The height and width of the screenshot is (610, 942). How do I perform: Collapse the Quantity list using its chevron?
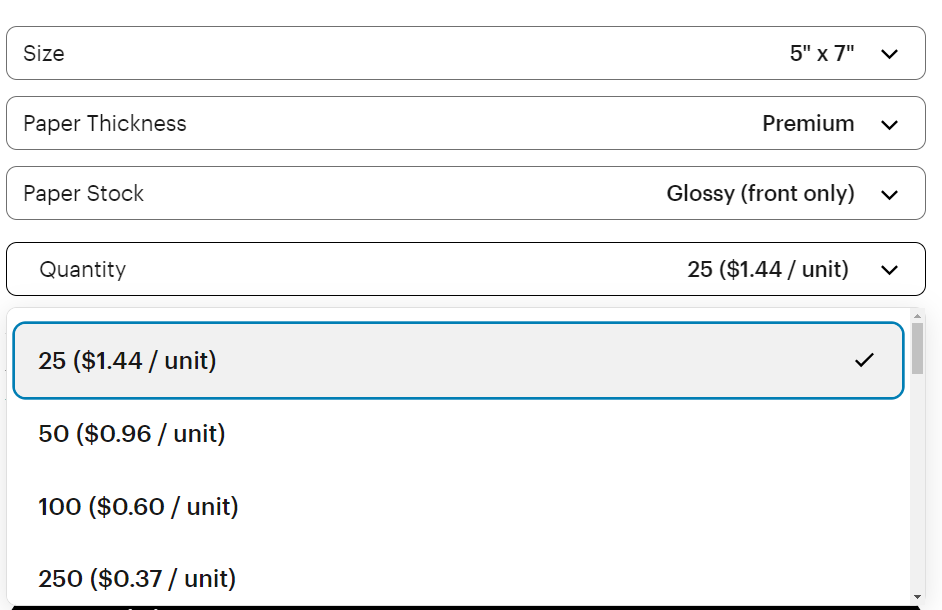[x=889, y=270]
